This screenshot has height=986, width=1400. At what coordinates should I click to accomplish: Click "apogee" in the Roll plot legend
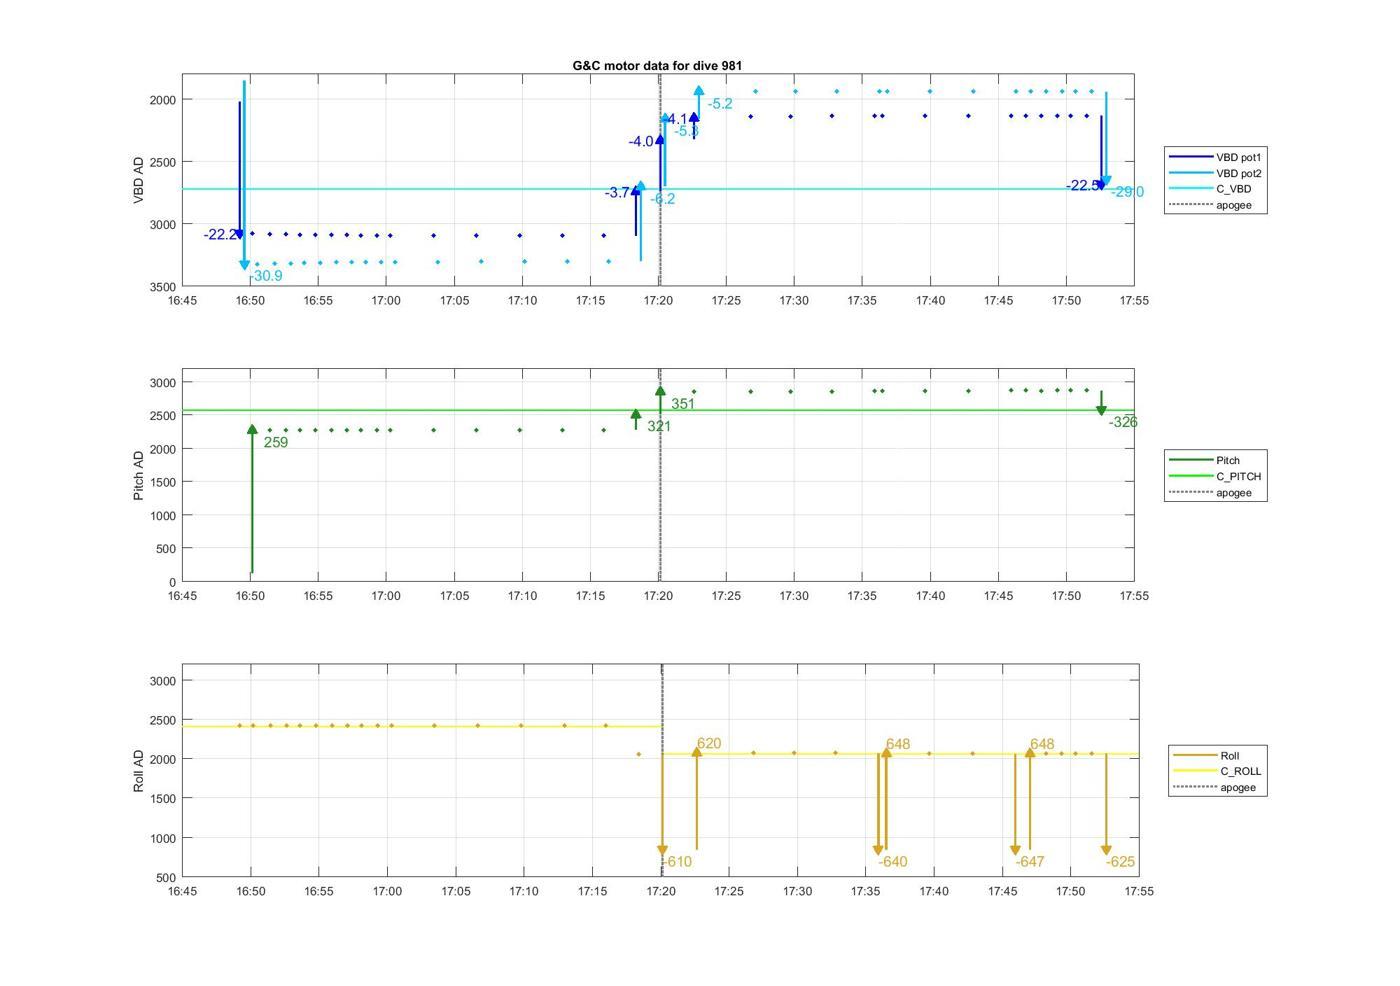1214,787
